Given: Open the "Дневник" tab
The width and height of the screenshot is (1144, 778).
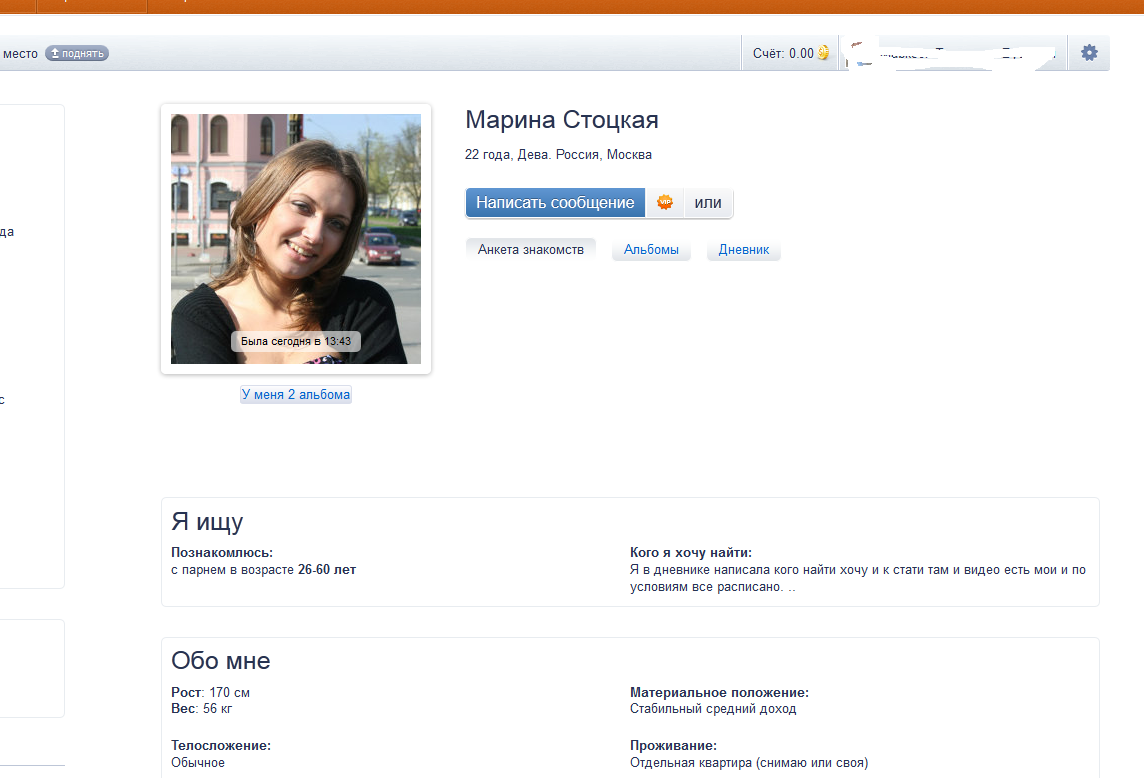Looking at the screenshot, I should pos(744,250).
